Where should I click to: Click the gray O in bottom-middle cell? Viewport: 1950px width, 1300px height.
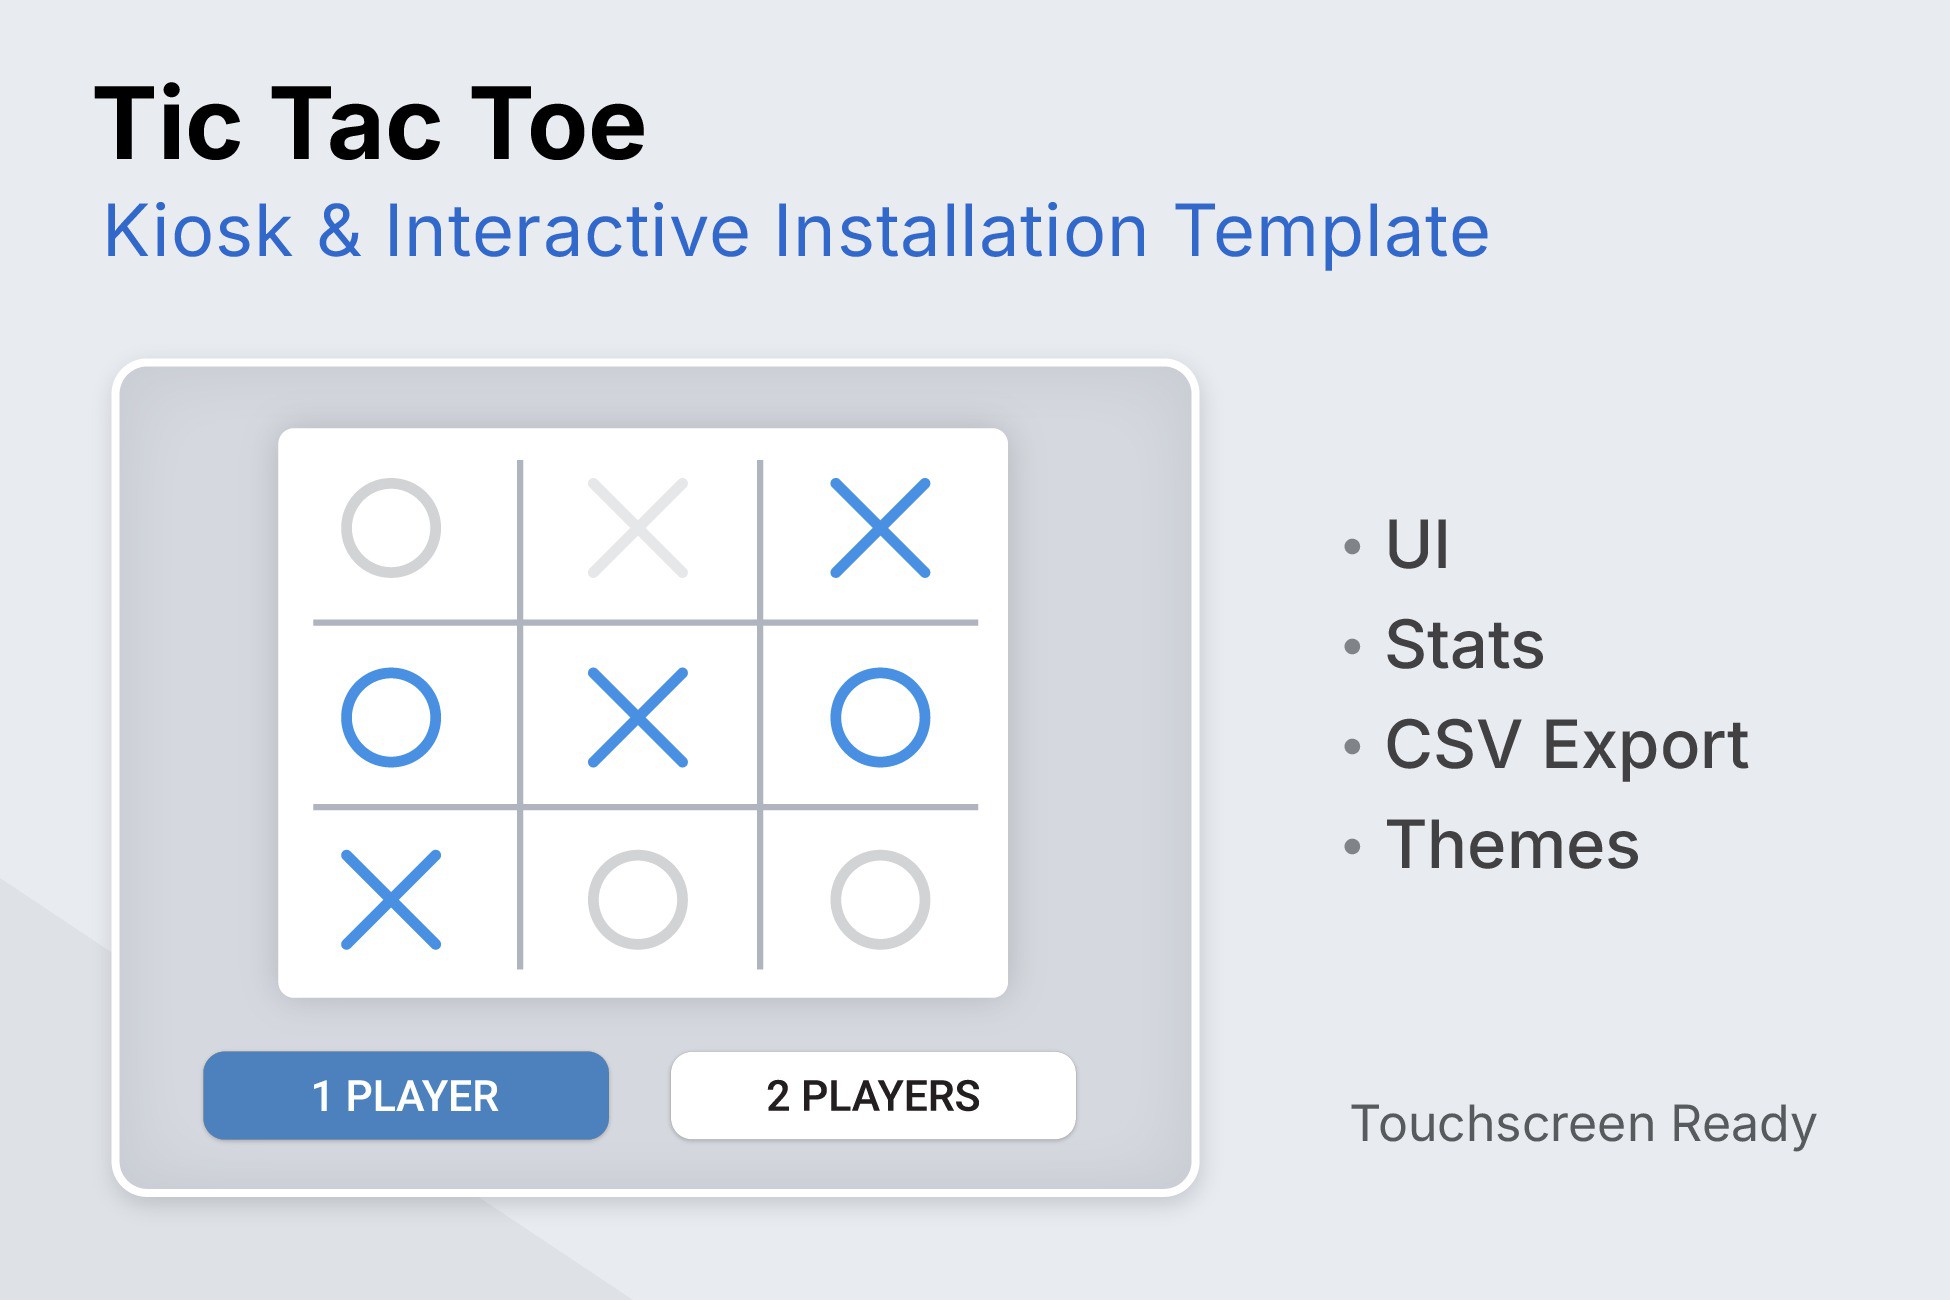pyautogui.click(x=638, y=899)
